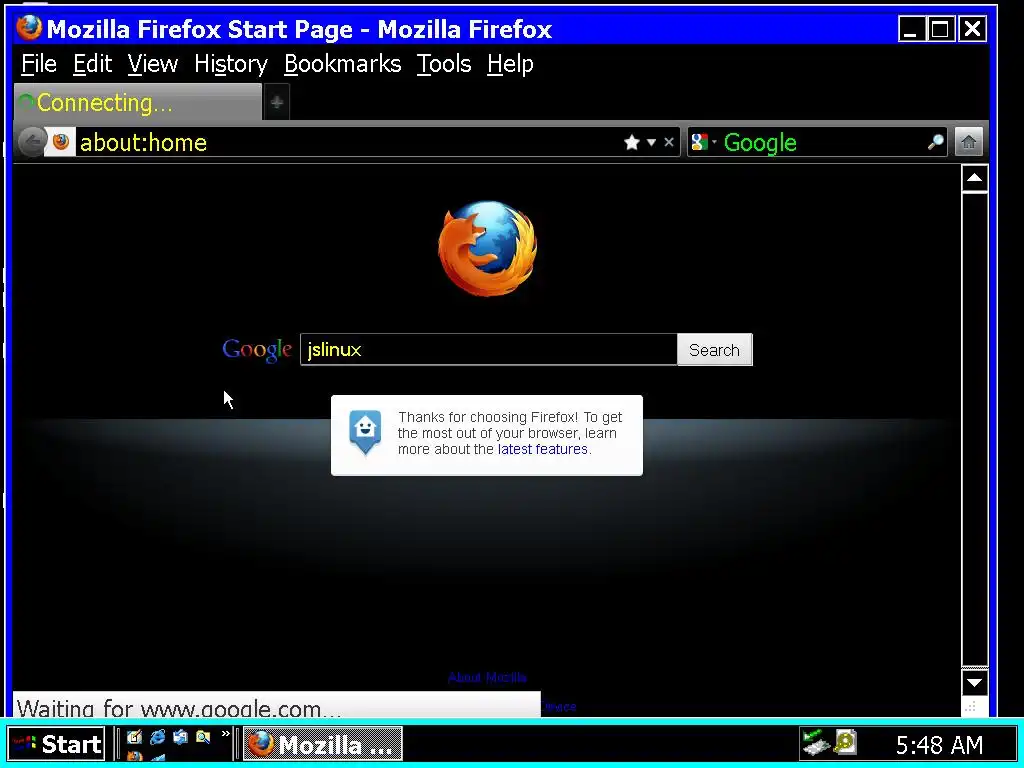The image size is (1024, 768).
Task: Click the Waiting for www.google.com status text
Action: 179,708
